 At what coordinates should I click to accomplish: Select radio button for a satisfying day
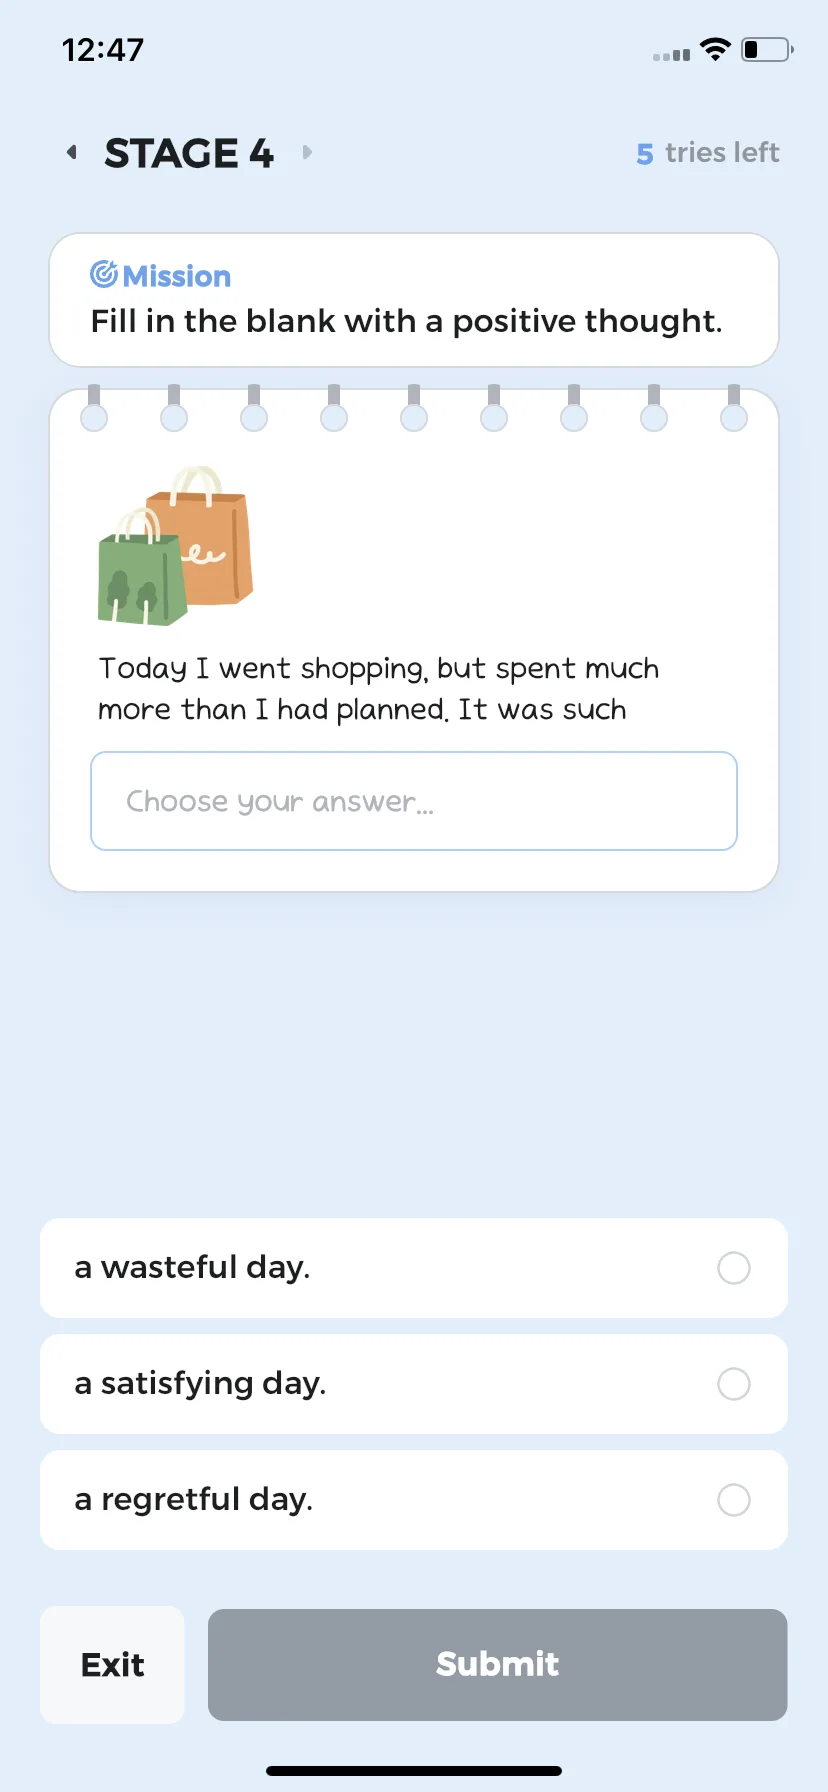[734, 1384]
